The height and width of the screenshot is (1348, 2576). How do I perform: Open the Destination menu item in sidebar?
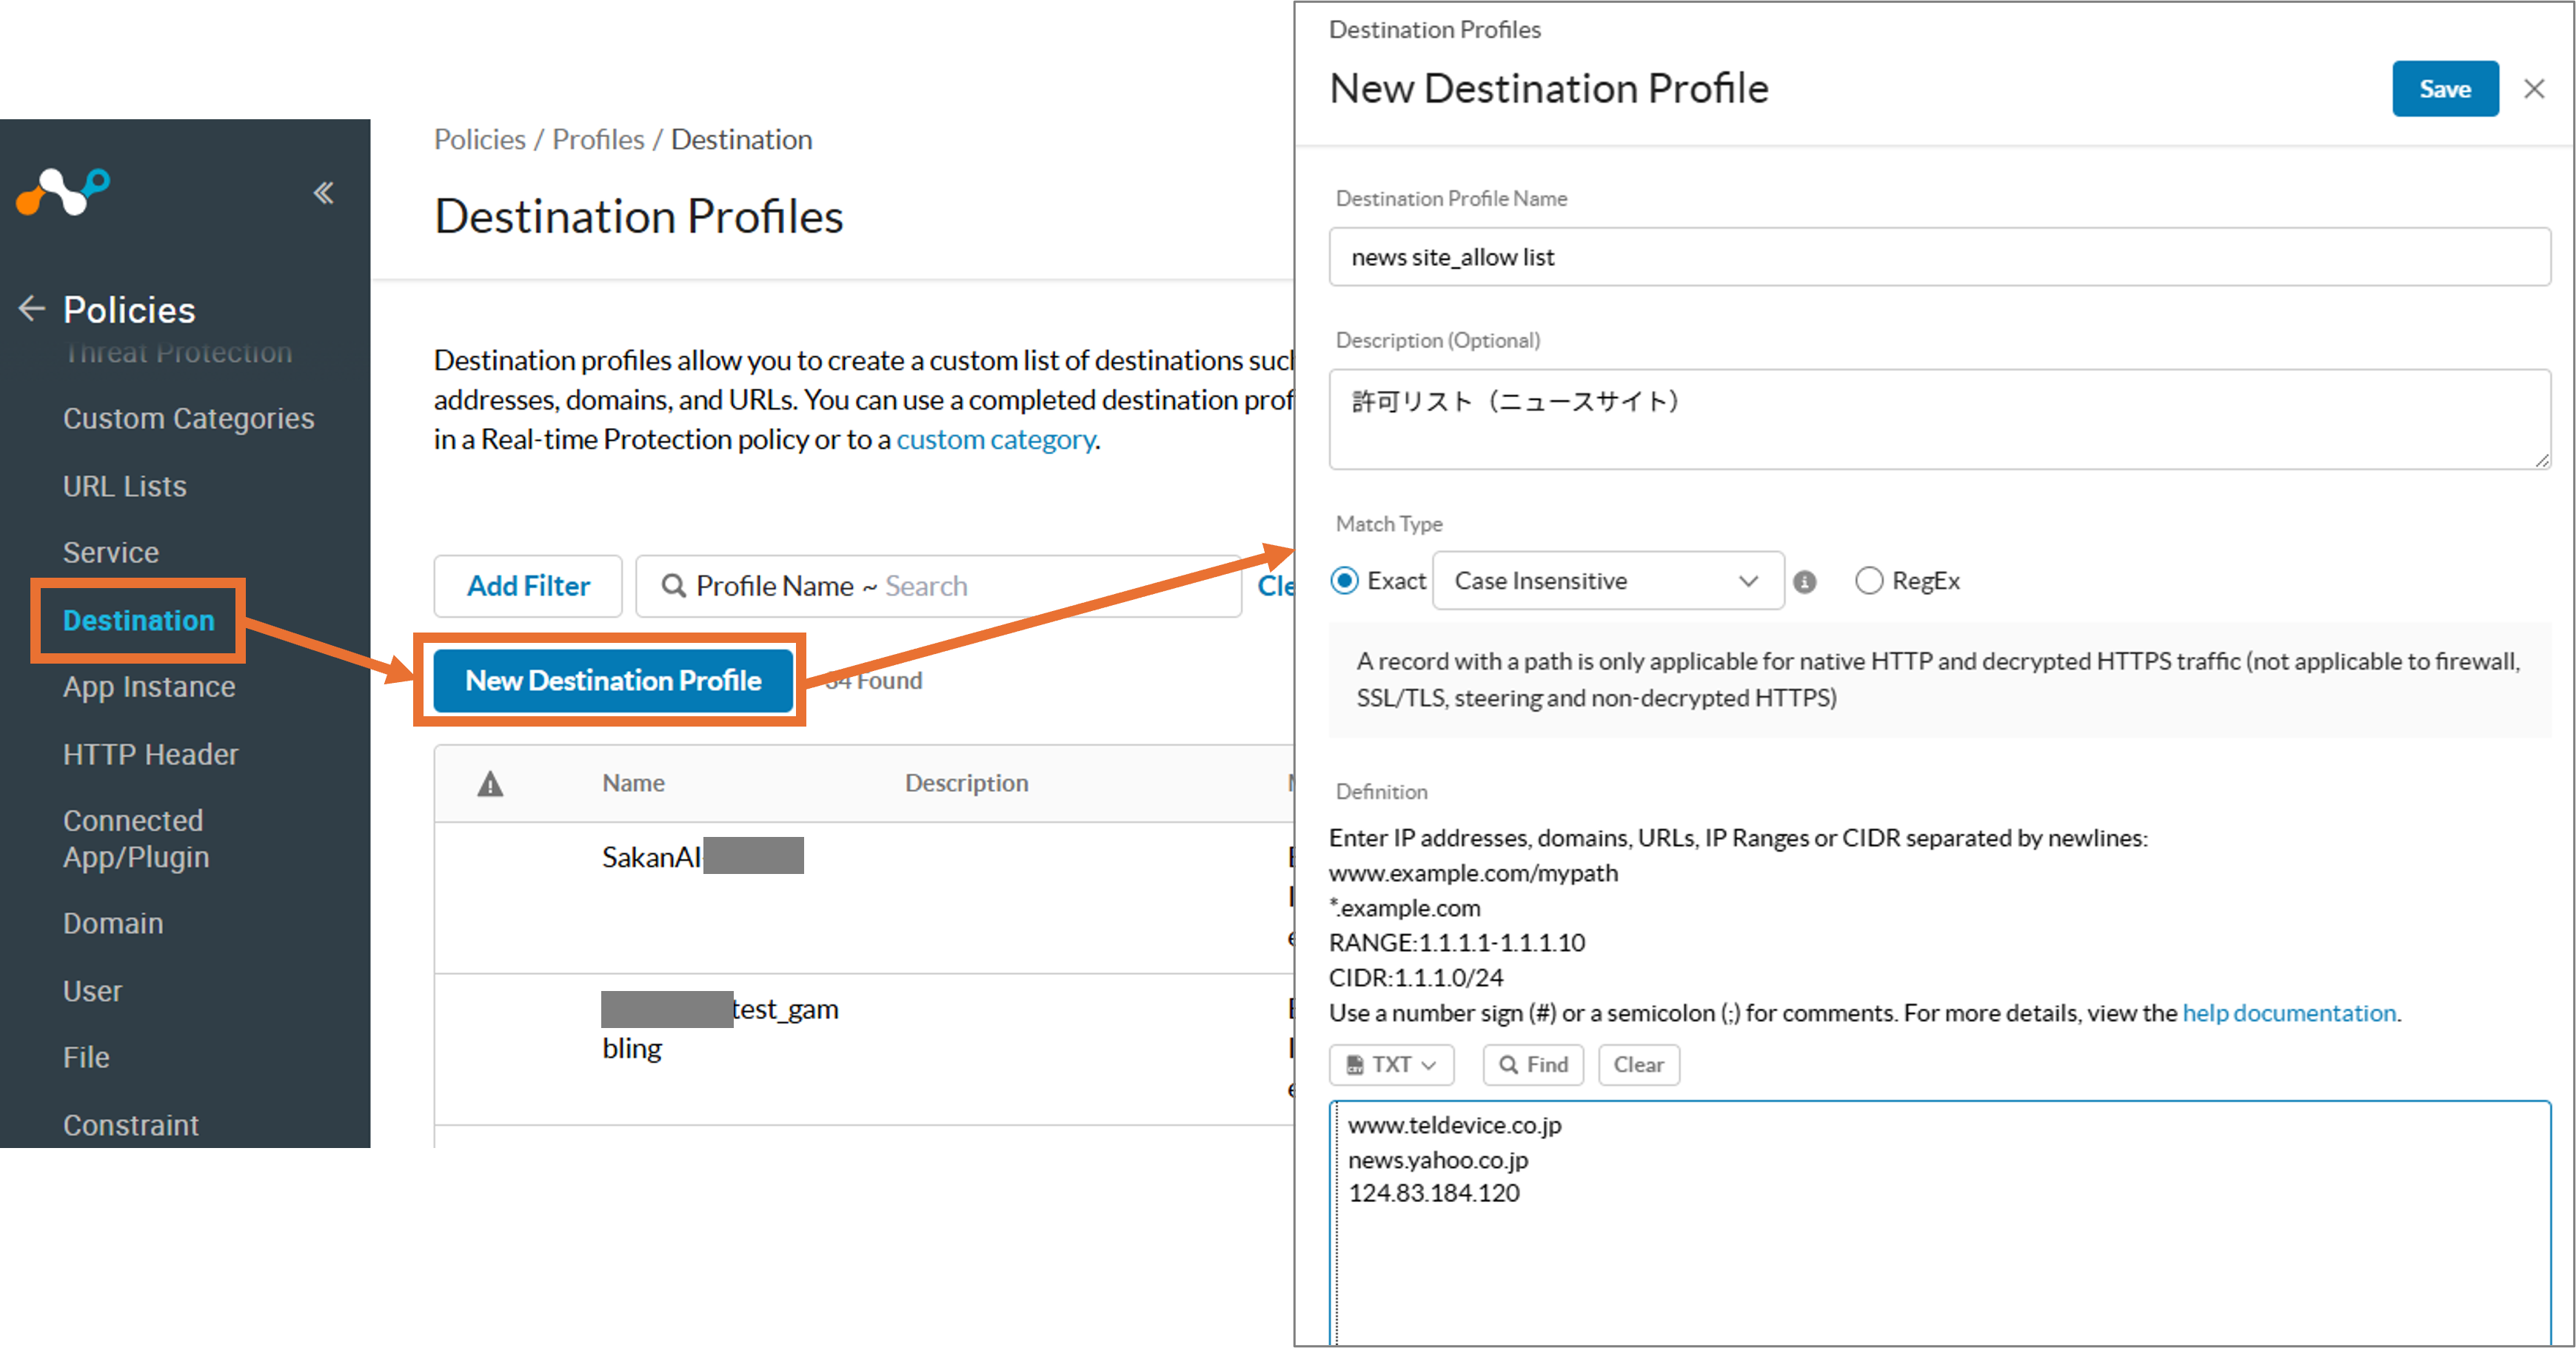click(x=138, y=620)
